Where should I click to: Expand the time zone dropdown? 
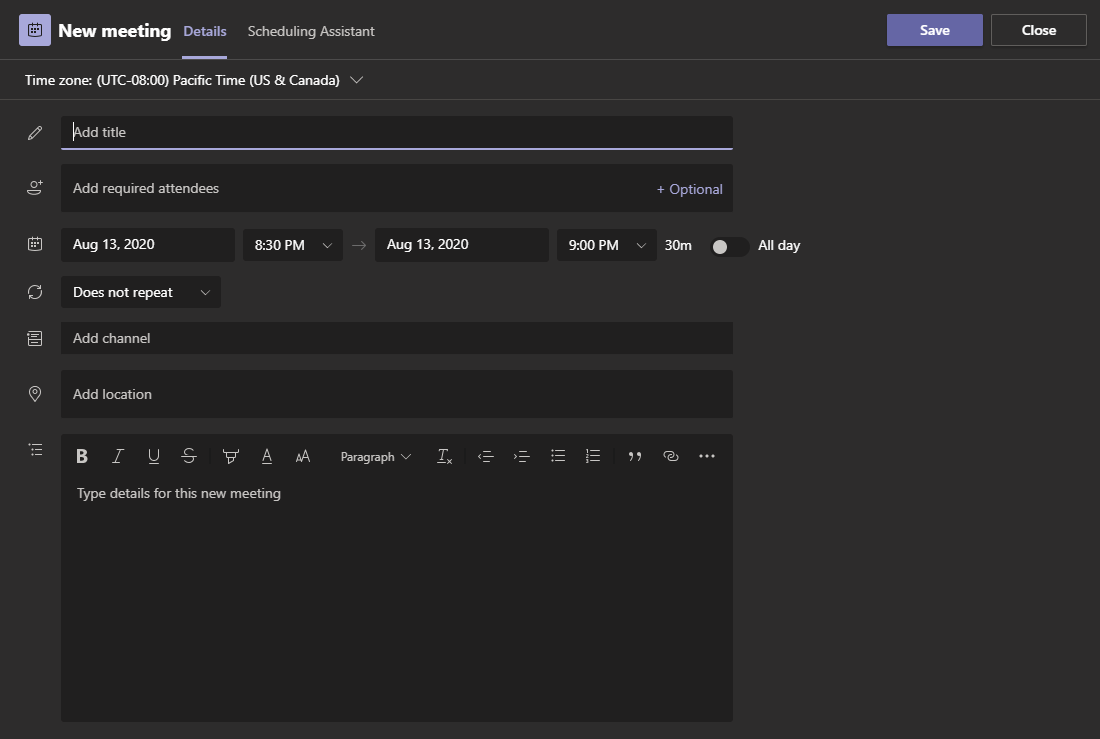click(x=357, y=80)
